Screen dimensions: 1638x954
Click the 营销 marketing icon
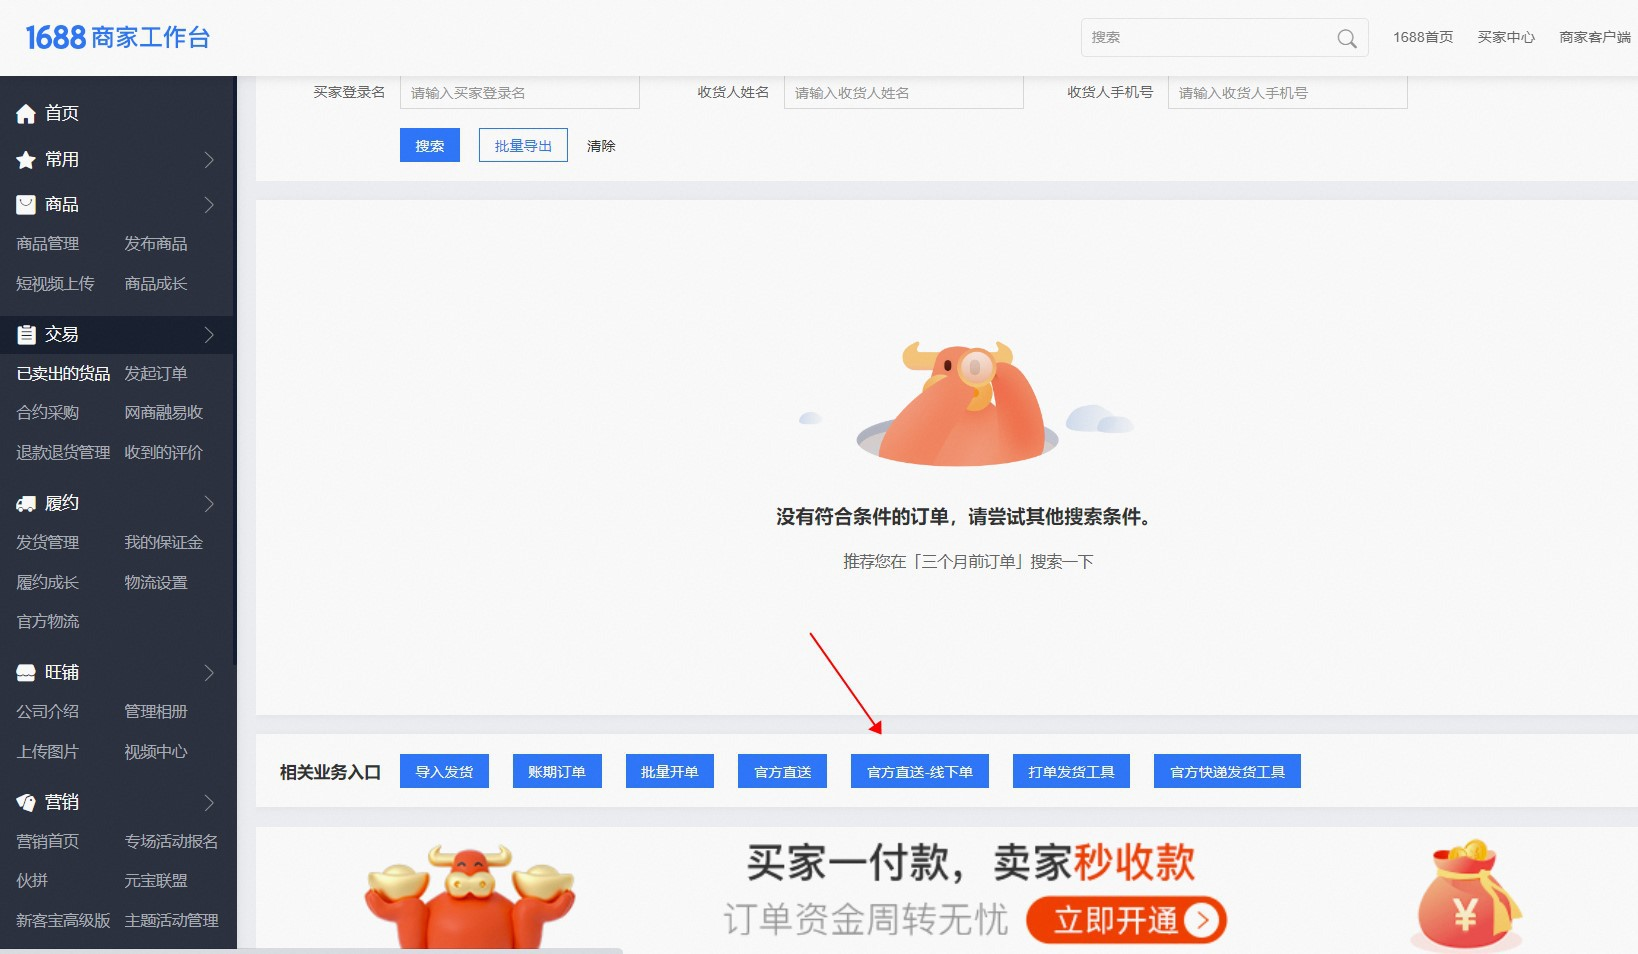(x=26, y=803)
